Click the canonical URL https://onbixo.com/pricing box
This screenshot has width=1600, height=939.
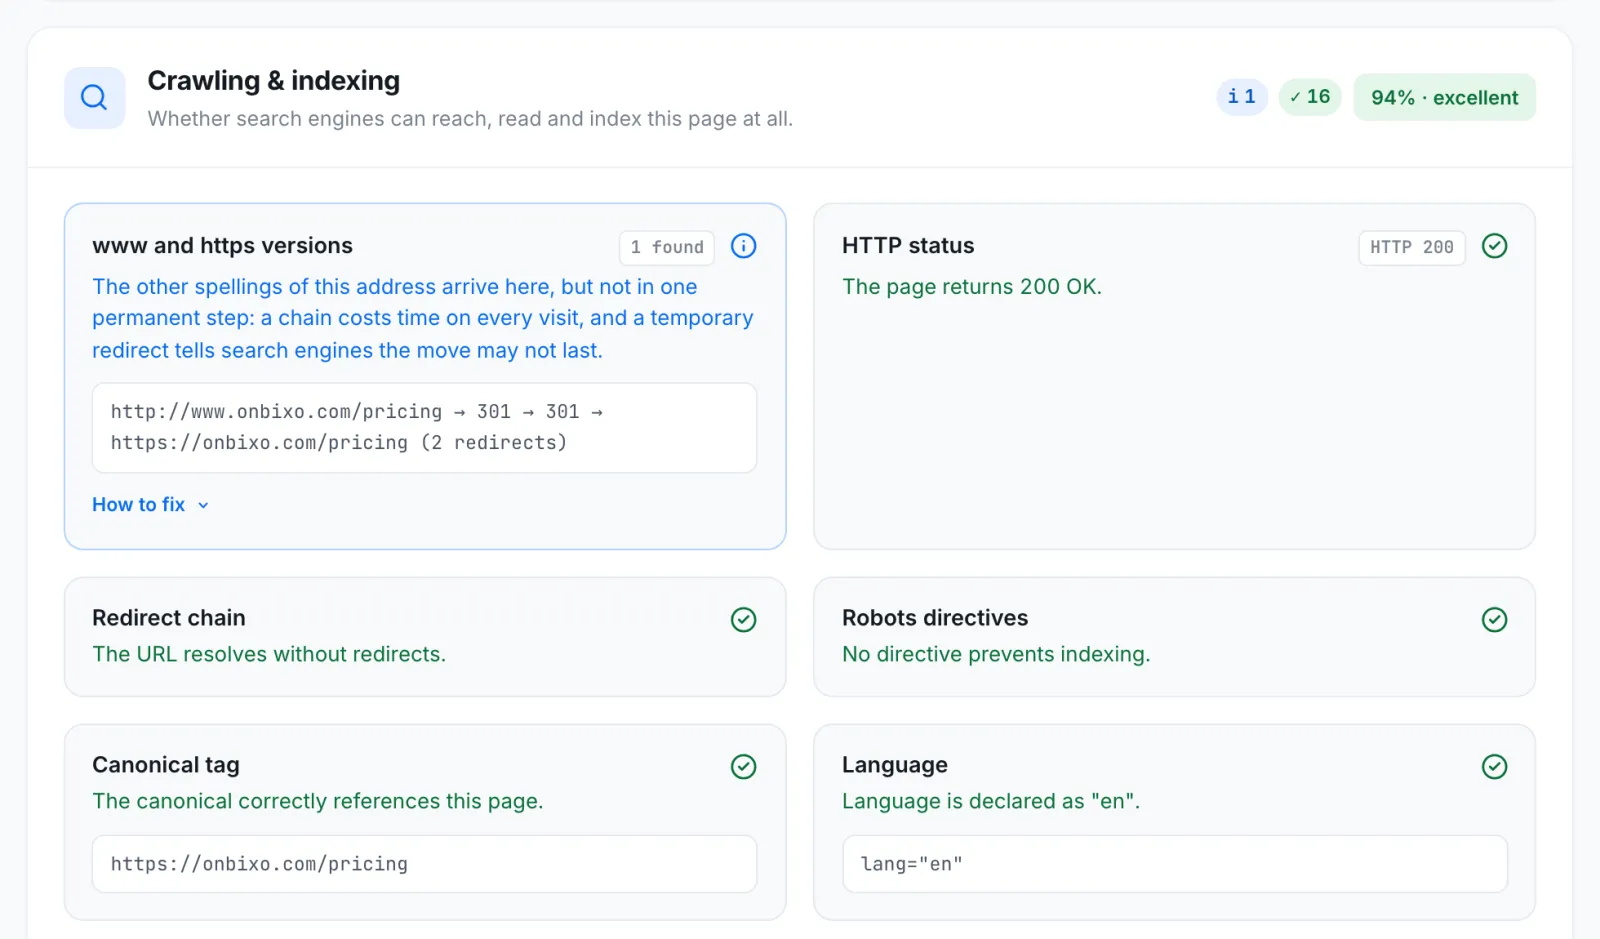click(424, 864)
